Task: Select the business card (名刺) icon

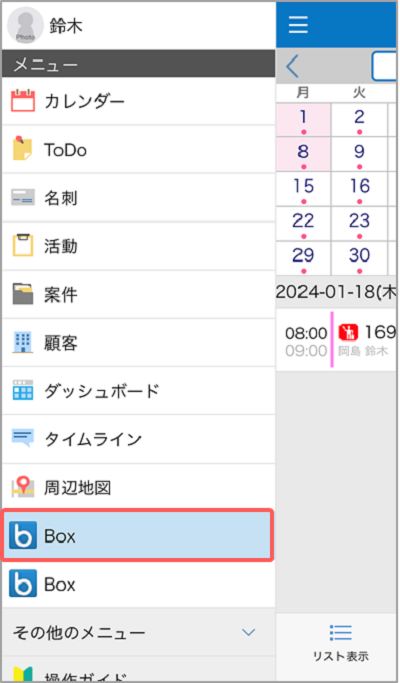Action: [23, 198]
